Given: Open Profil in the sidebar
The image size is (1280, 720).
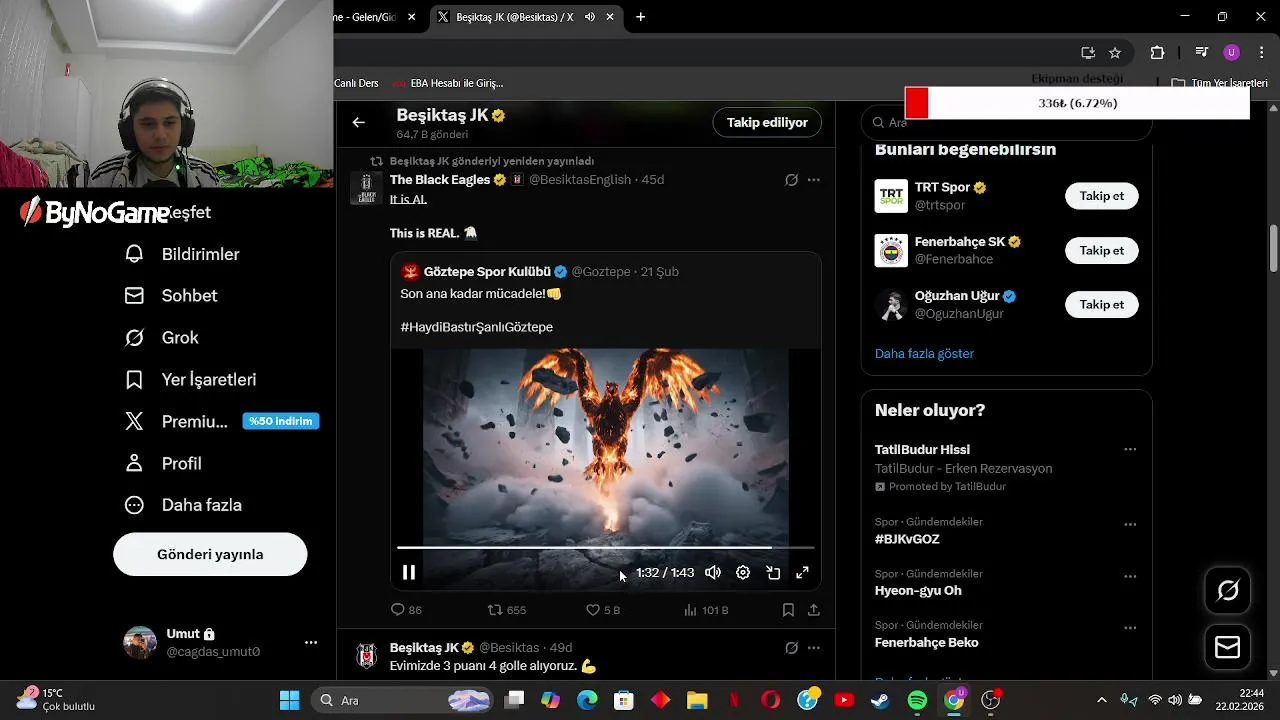Looking at the screenshot, I should (163, 464).
